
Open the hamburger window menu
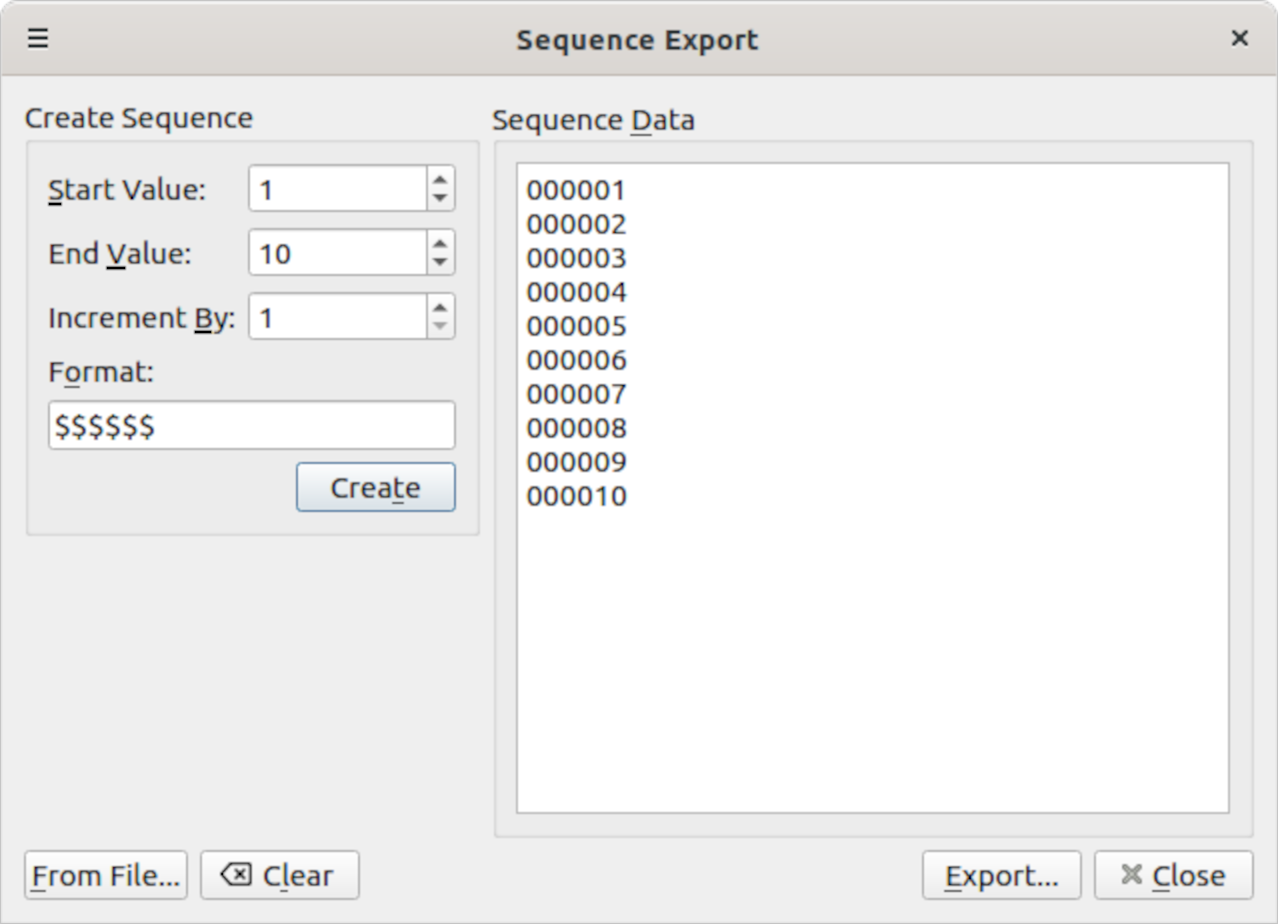(x=38, y=38)
